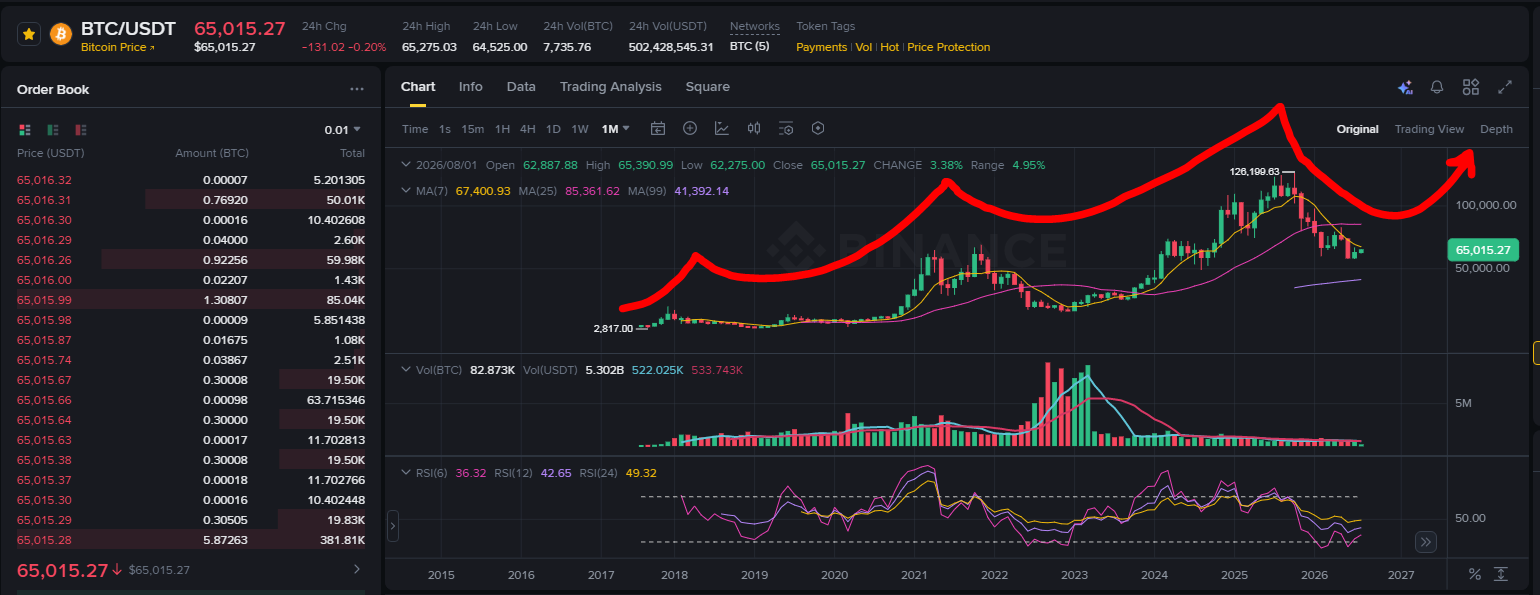The width and height of the screenshot is (1540, 595).
Task: Switch to the Depth chart view
Action: pyautogui.click(x=1496, y=129)
